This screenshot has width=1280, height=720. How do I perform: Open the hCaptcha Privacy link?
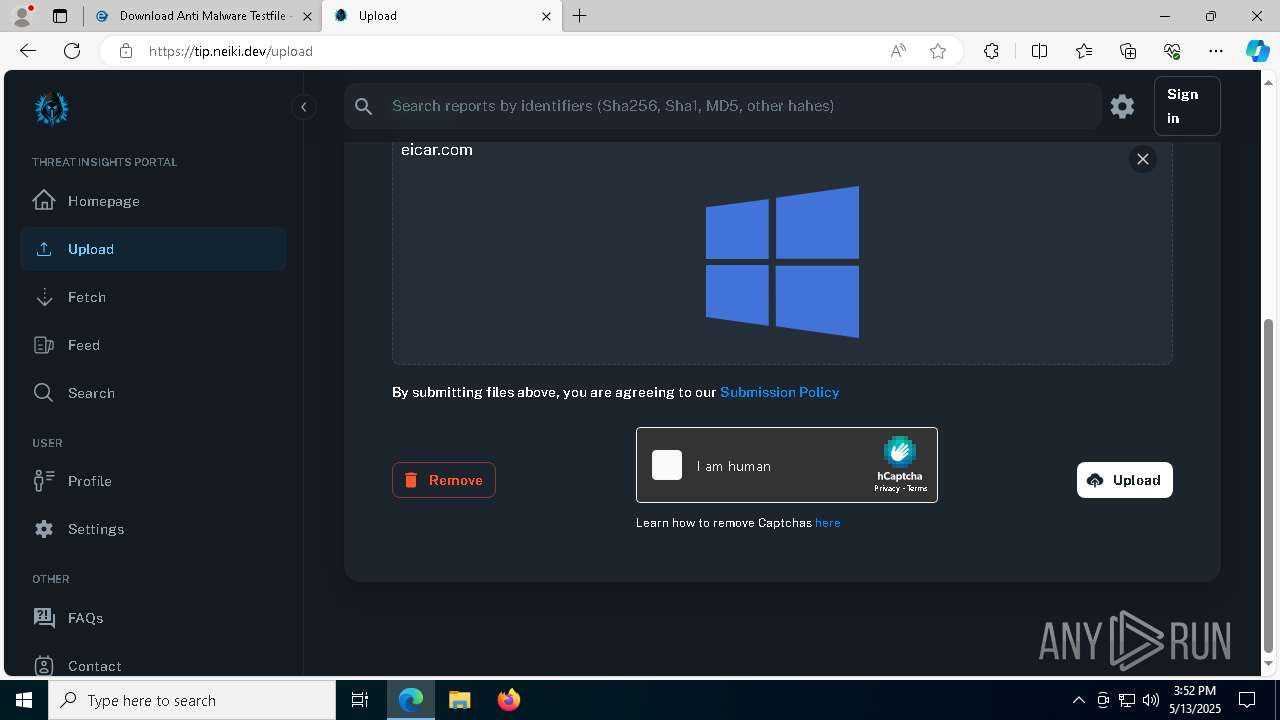(886, 488)
